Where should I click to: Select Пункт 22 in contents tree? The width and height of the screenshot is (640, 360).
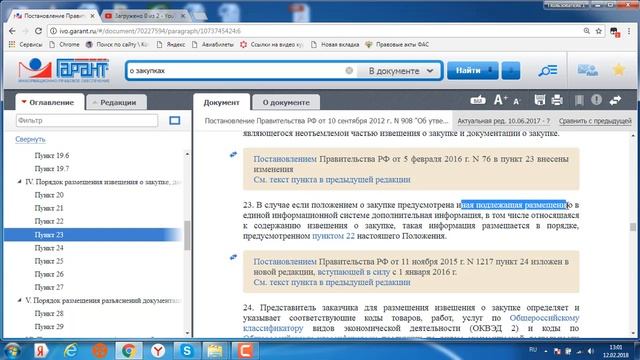click(x=49, y=221)
